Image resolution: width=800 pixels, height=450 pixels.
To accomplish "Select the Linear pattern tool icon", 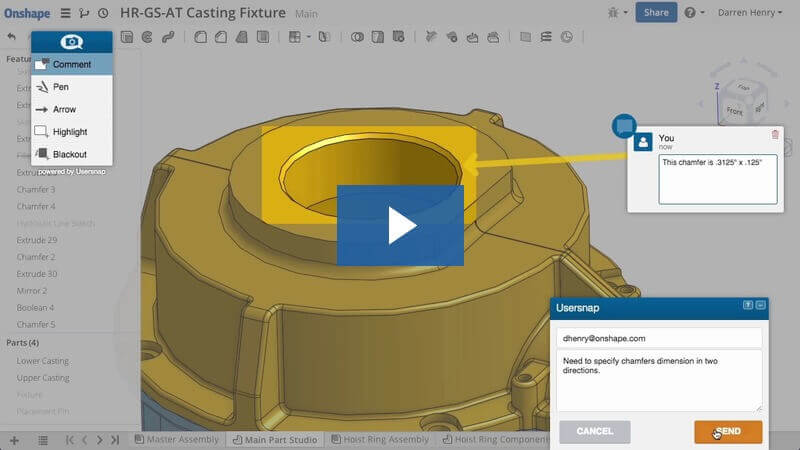I will point(294,37).
